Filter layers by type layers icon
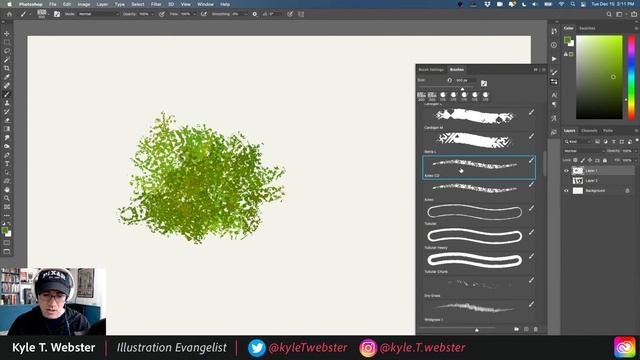The width and height of the screenshot is (640, 360). point(614,142)
